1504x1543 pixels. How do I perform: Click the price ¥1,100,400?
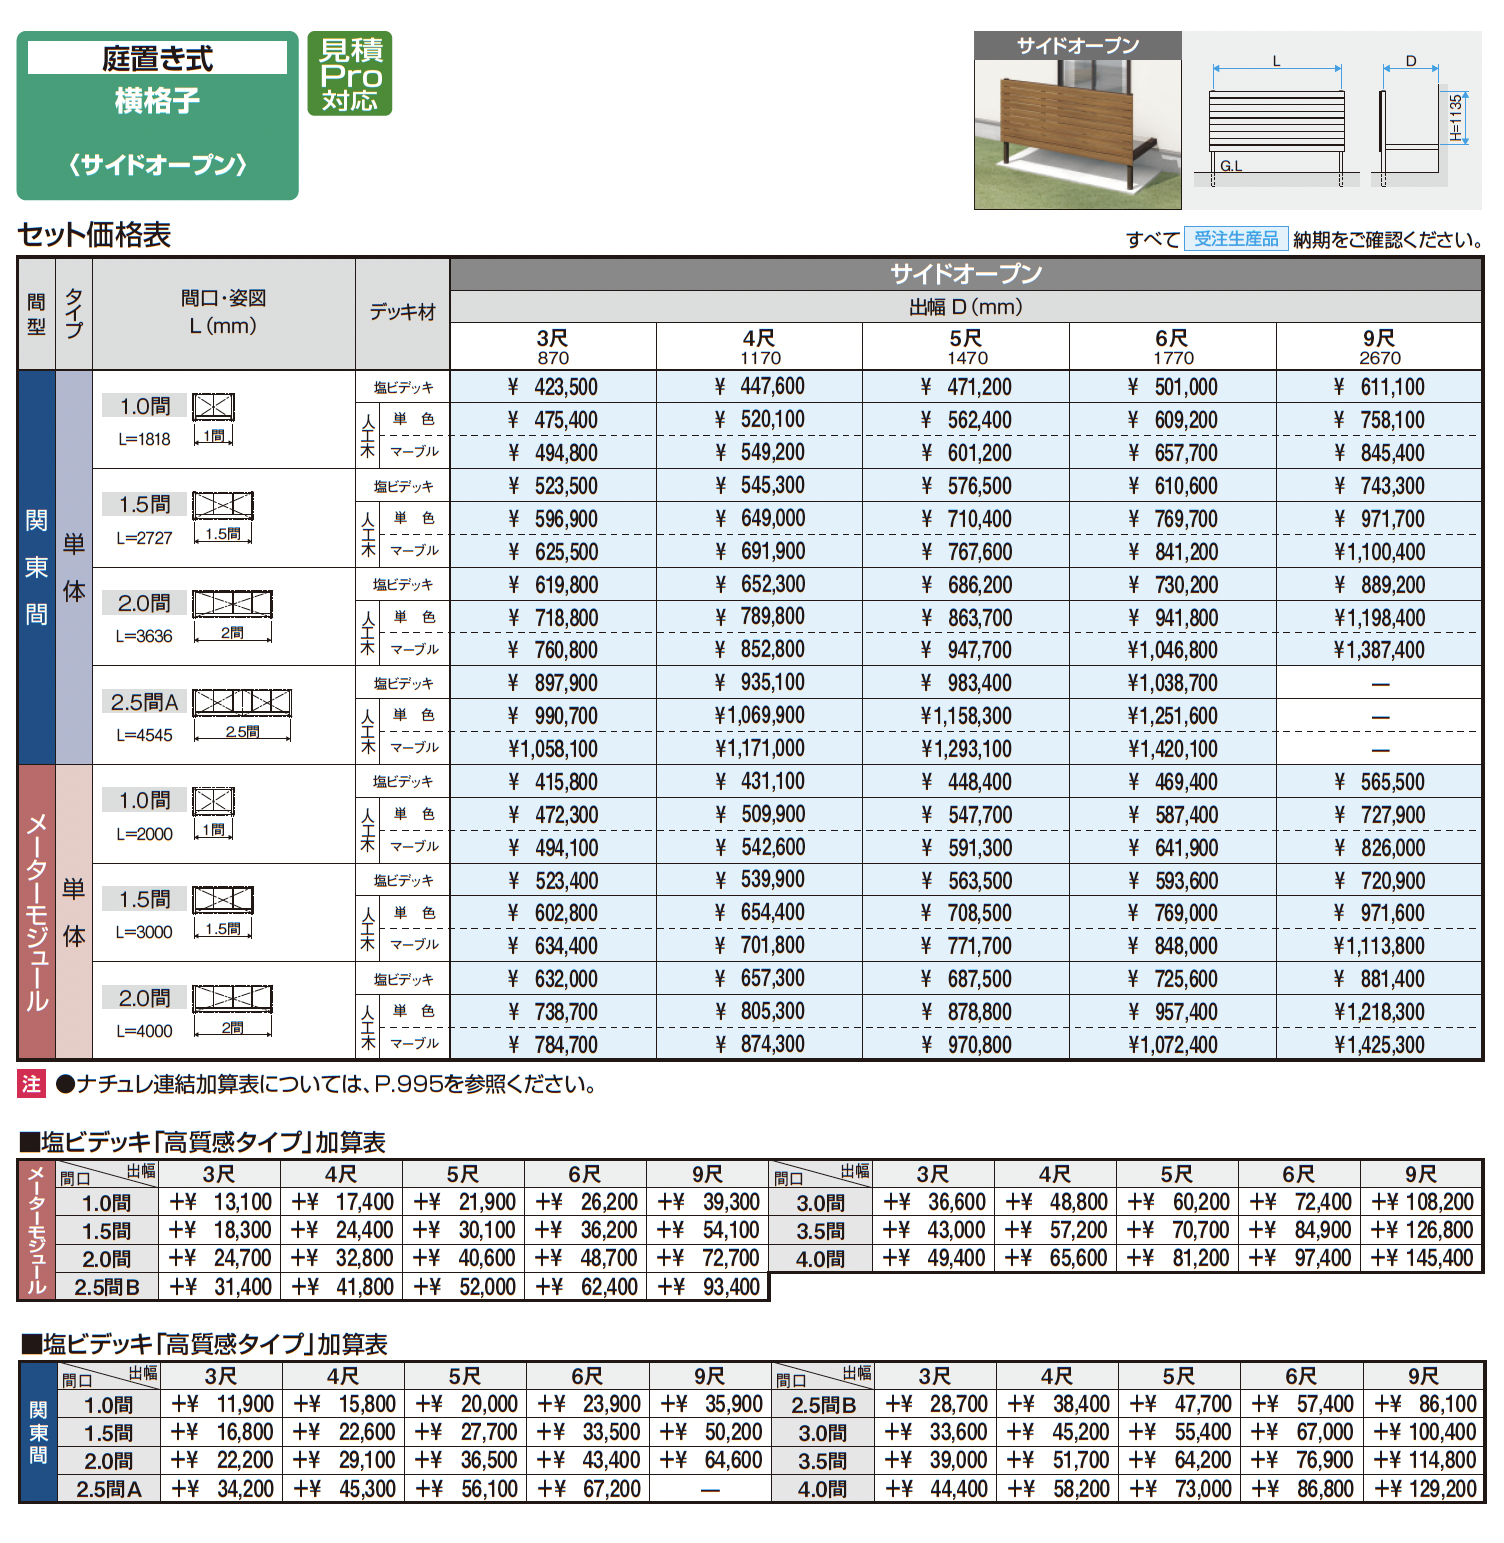[x=1379, y=552]
